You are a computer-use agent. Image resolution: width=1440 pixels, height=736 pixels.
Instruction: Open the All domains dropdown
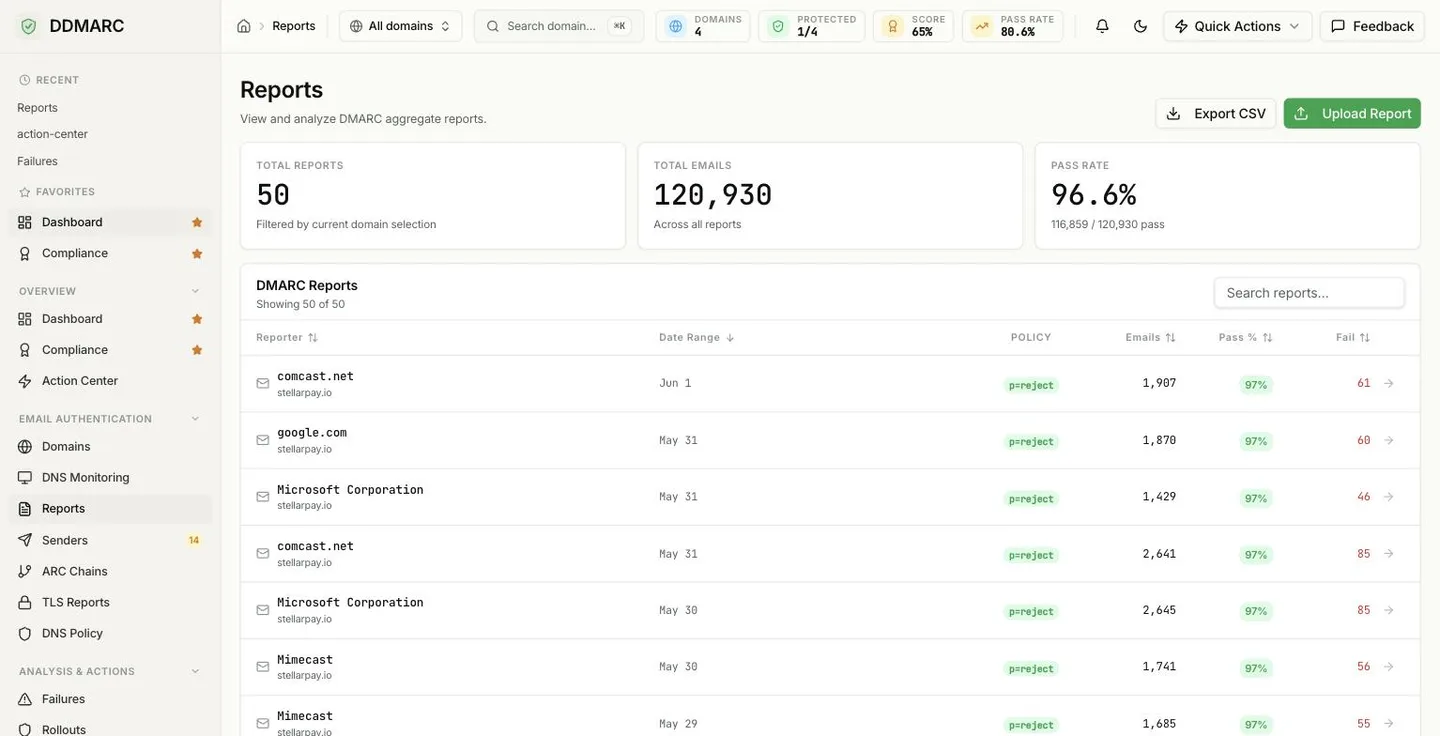(x=400, y=26)
